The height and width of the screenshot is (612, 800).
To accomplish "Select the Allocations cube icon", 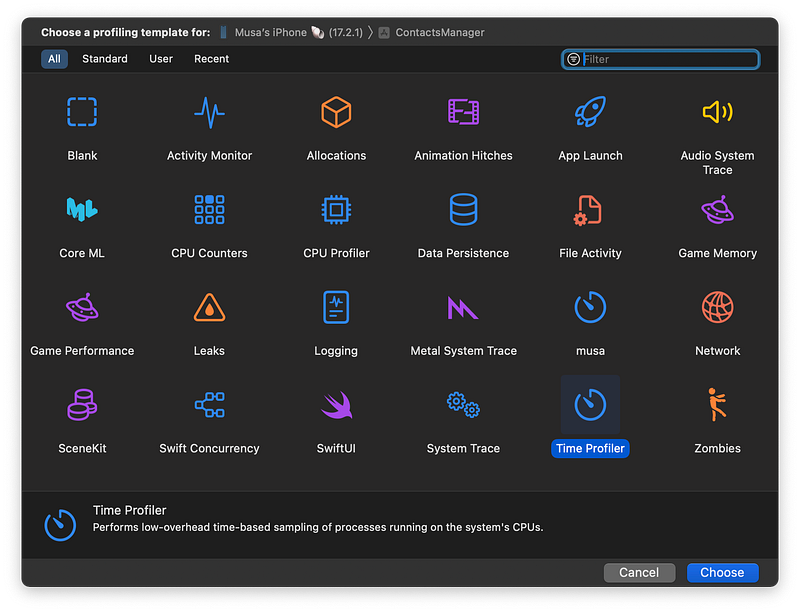I will [336, 112].
